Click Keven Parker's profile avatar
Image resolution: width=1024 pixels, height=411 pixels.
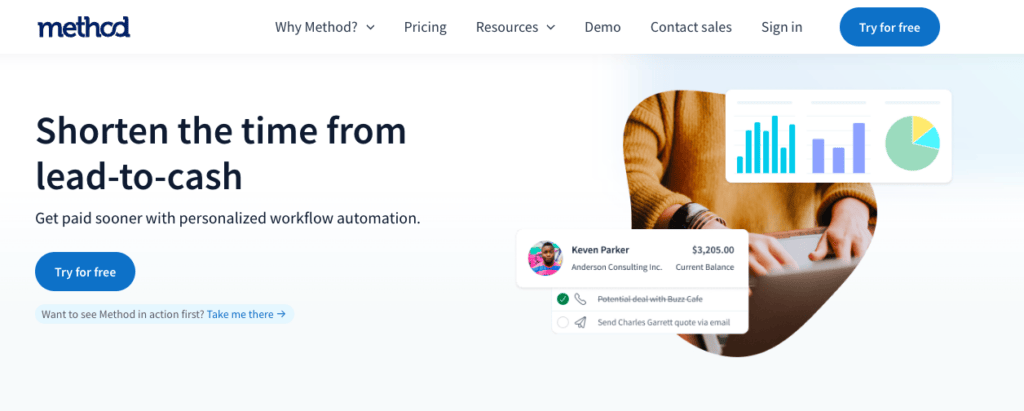point(545,258)
